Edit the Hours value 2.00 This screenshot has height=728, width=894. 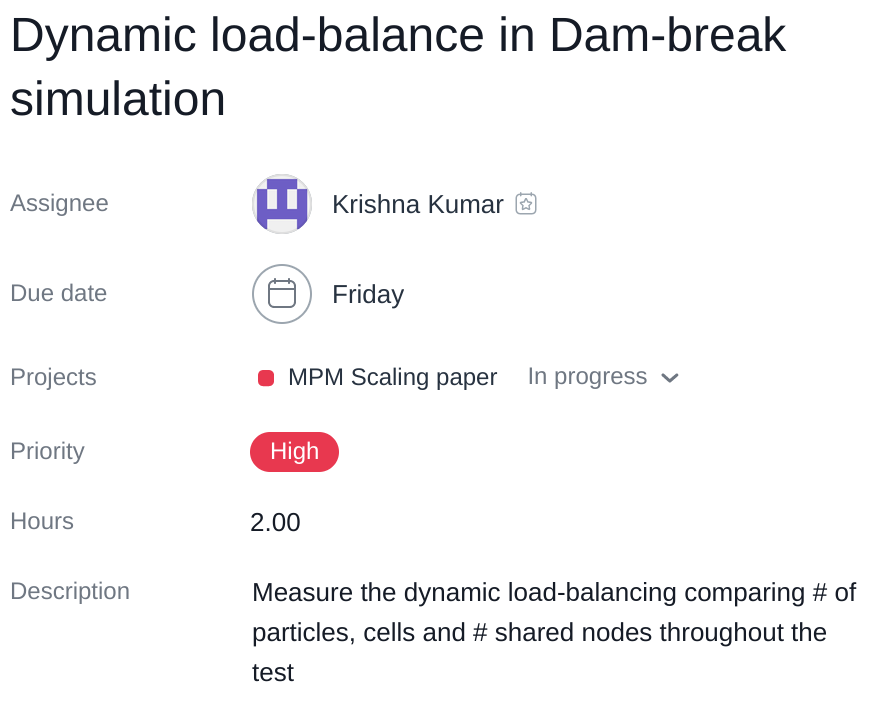(275, 522)
